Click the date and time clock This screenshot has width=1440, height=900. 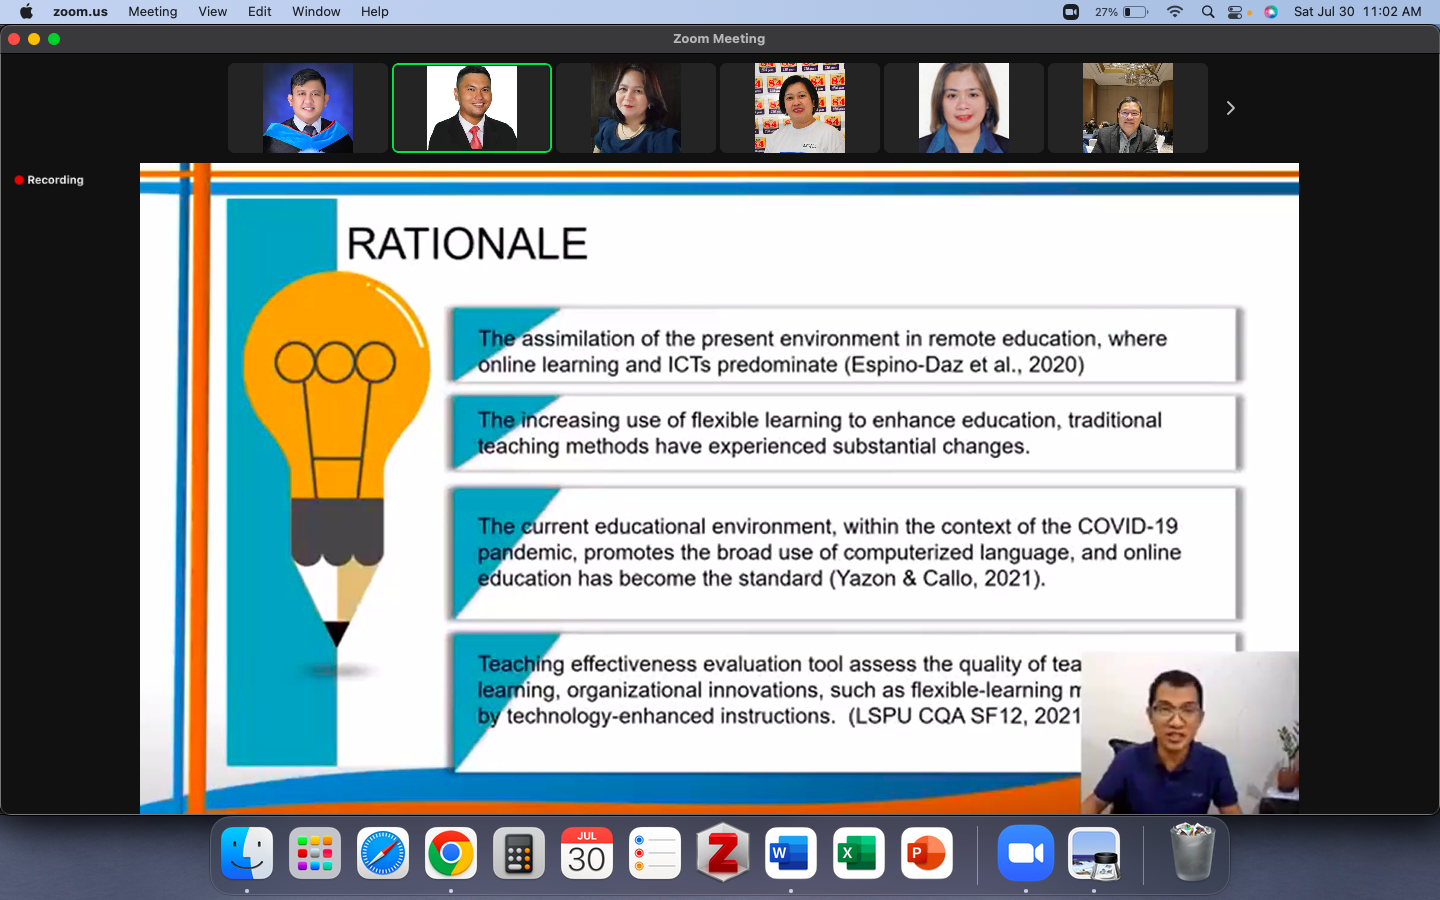point(1357,12)
